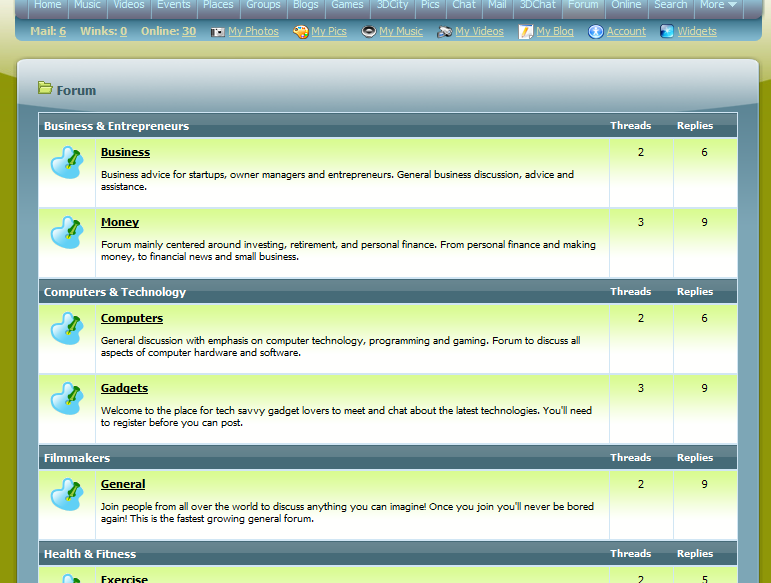
Task: Click the Gadgets forum icon
Action: point(67,398)
